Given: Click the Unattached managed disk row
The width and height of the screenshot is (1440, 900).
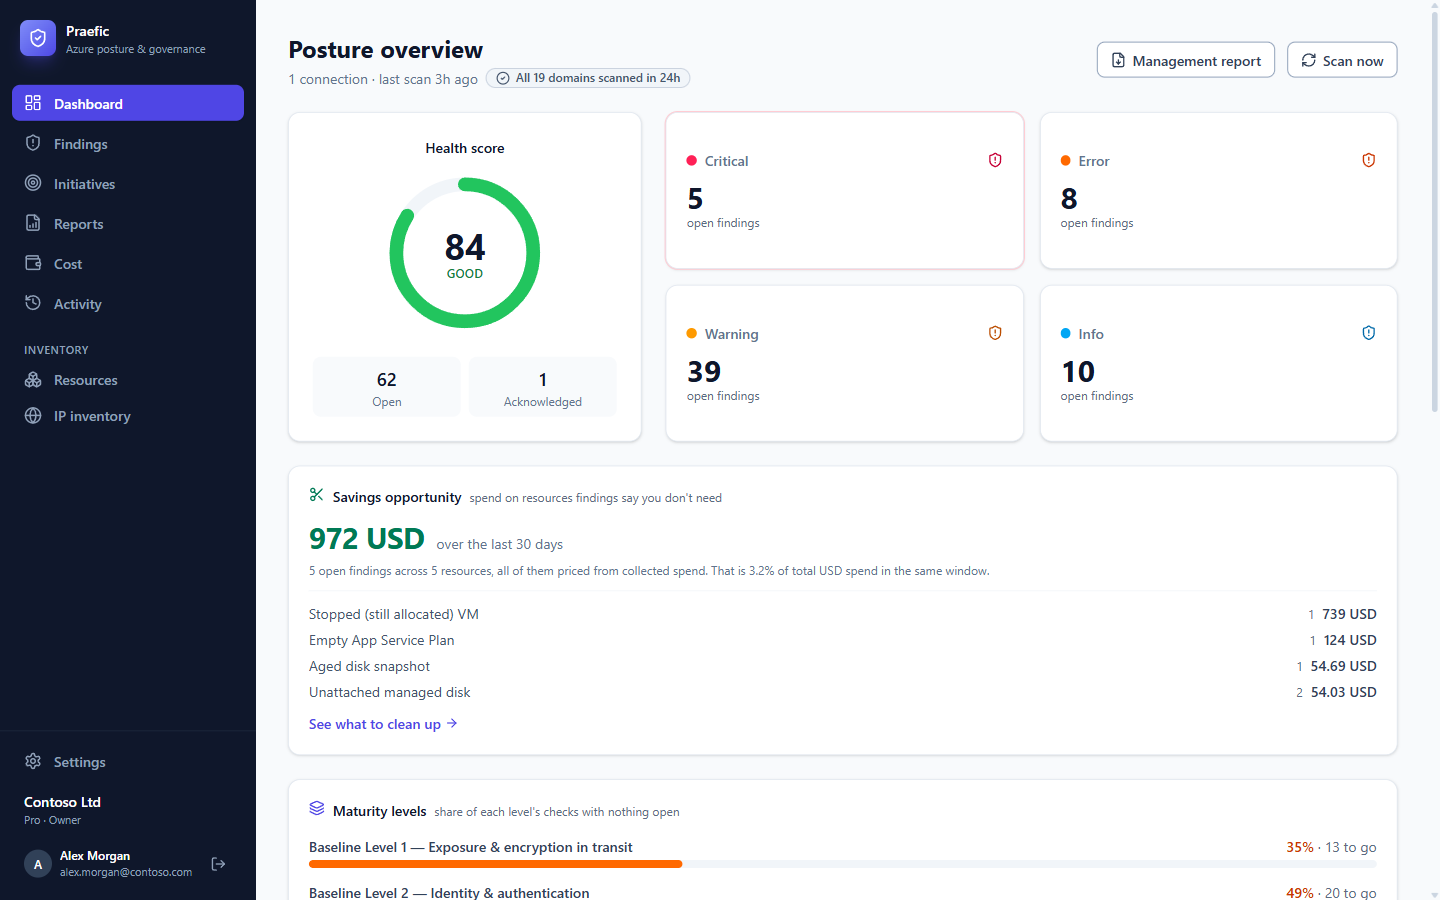Looking at the screenshot, I should point(843,692).
